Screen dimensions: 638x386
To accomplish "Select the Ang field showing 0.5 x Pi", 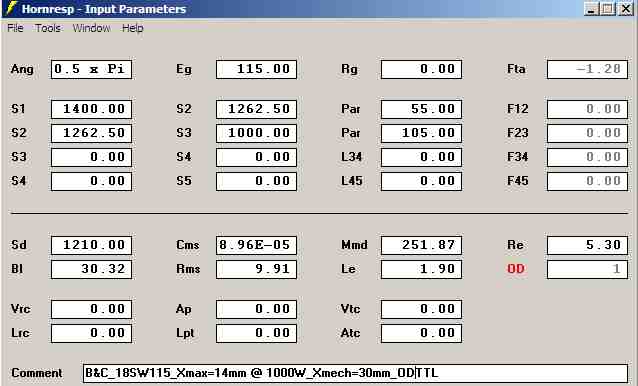I will (92, 70).
